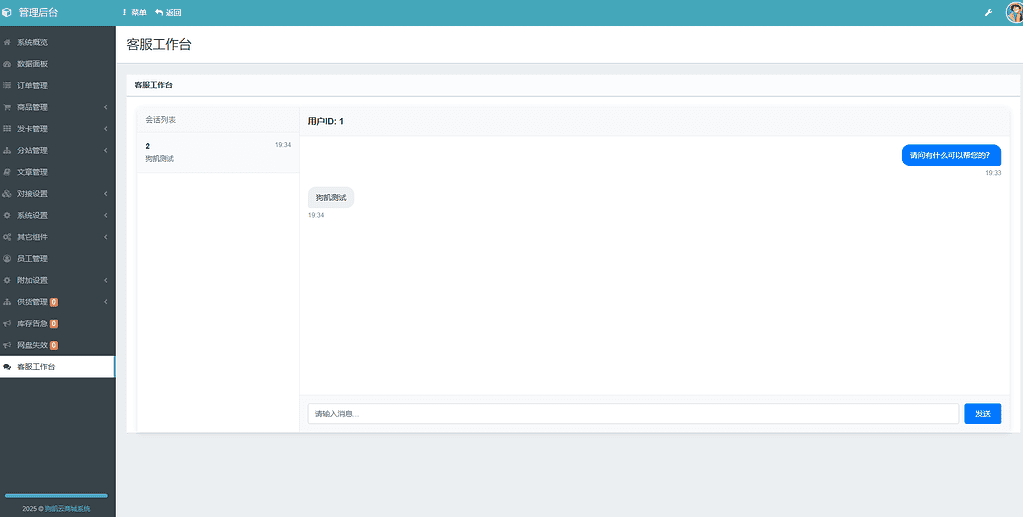Select the list icon for 订单管理
Viewport: 1023px width, 517px height.
click(x=7, y=85)
